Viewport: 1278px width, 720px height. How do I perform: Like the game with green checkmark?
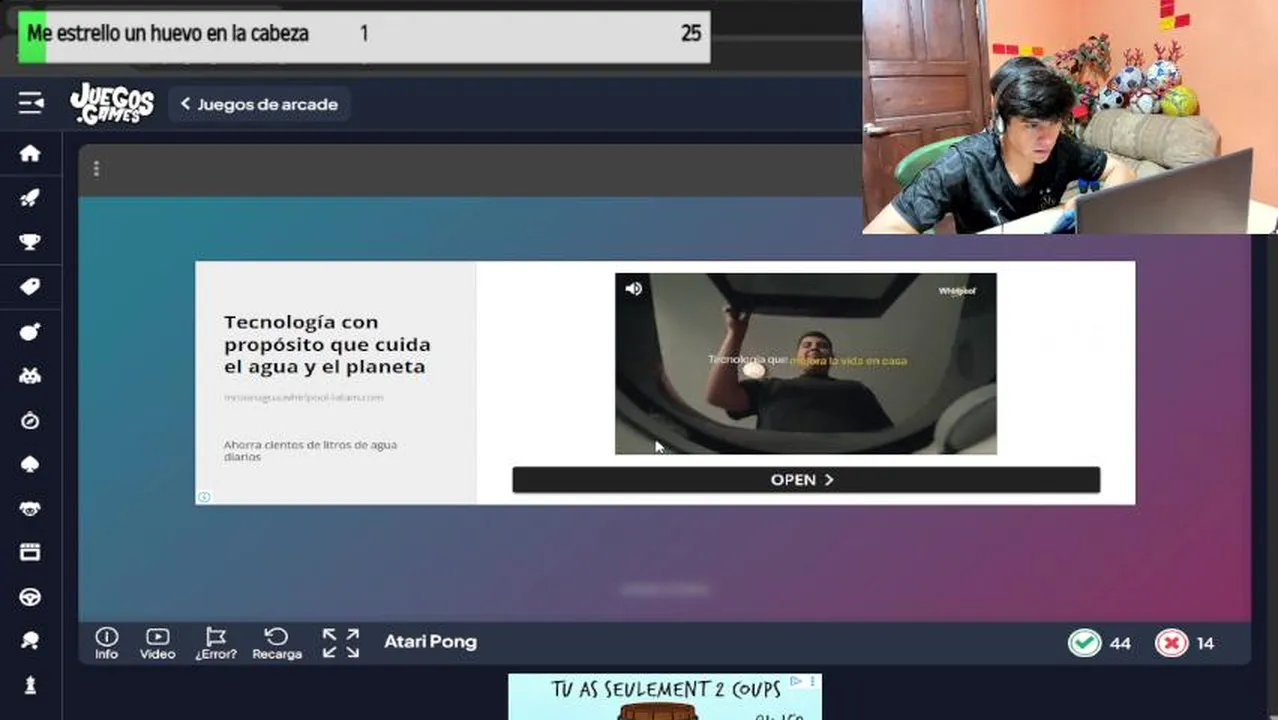click(x=1084, y=642)
